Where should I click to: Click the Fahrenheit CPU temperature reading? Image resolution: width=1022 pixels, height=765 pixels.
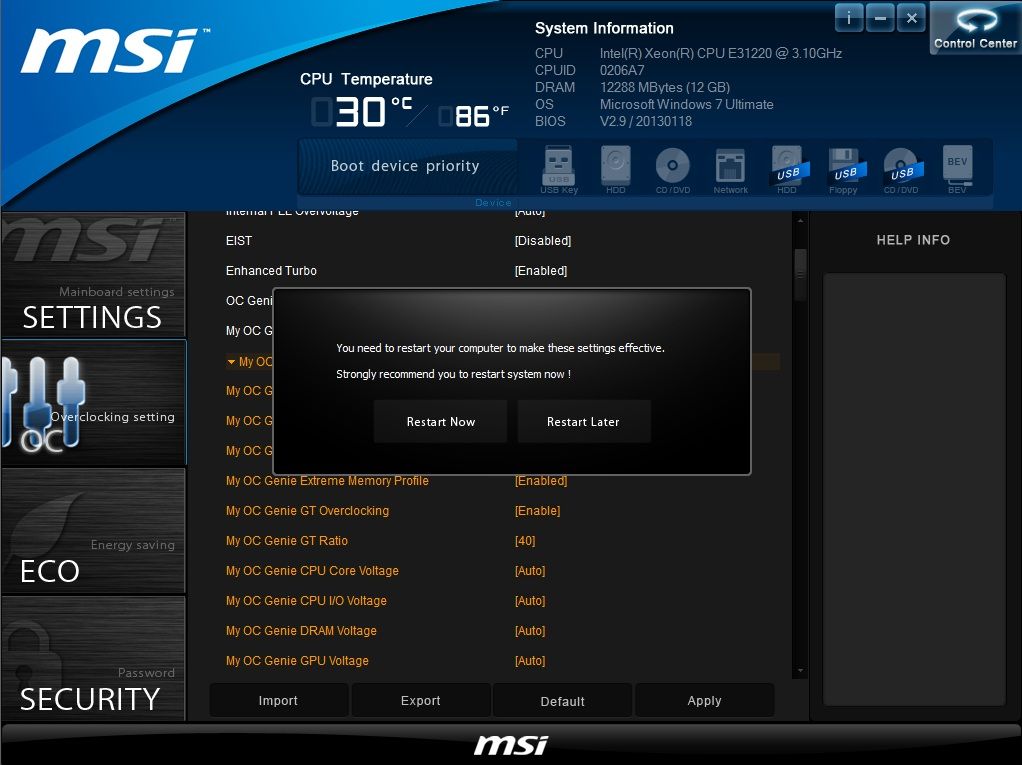473,115
